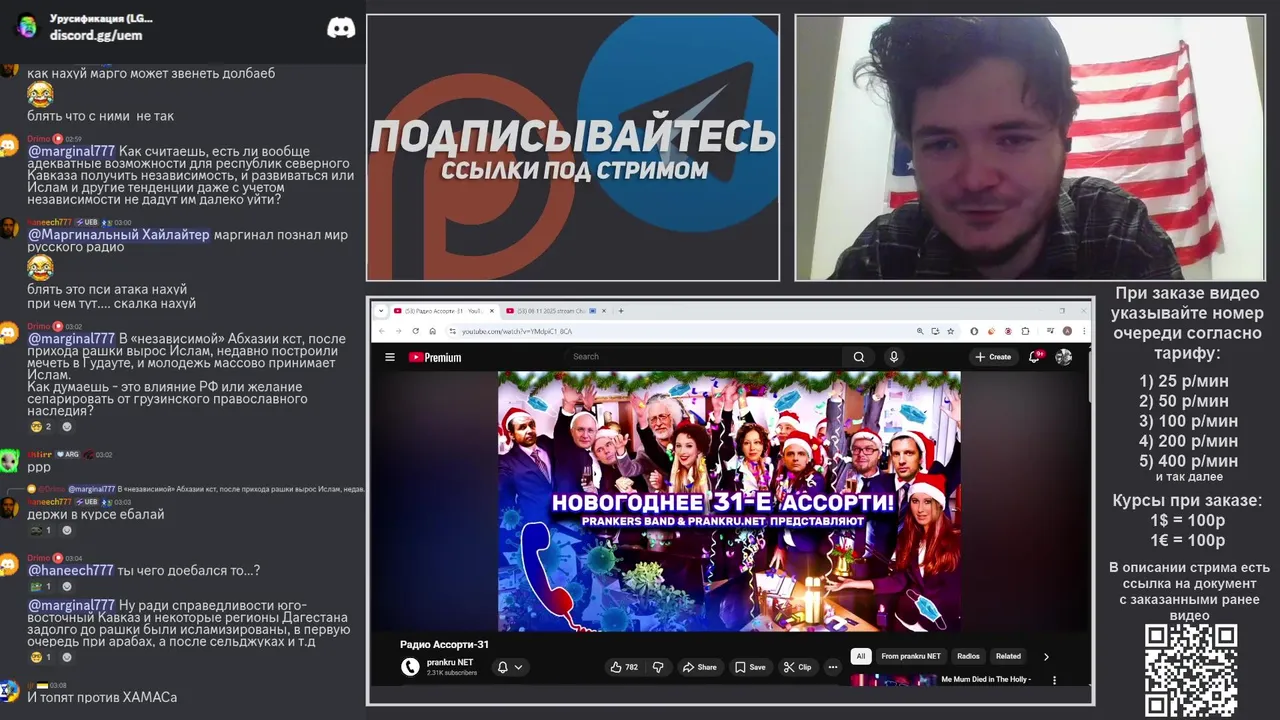Viewport: 1280px width, 720px height.
Task: Like the Радио Ассорти-31 video
Action: coord(624,667)
